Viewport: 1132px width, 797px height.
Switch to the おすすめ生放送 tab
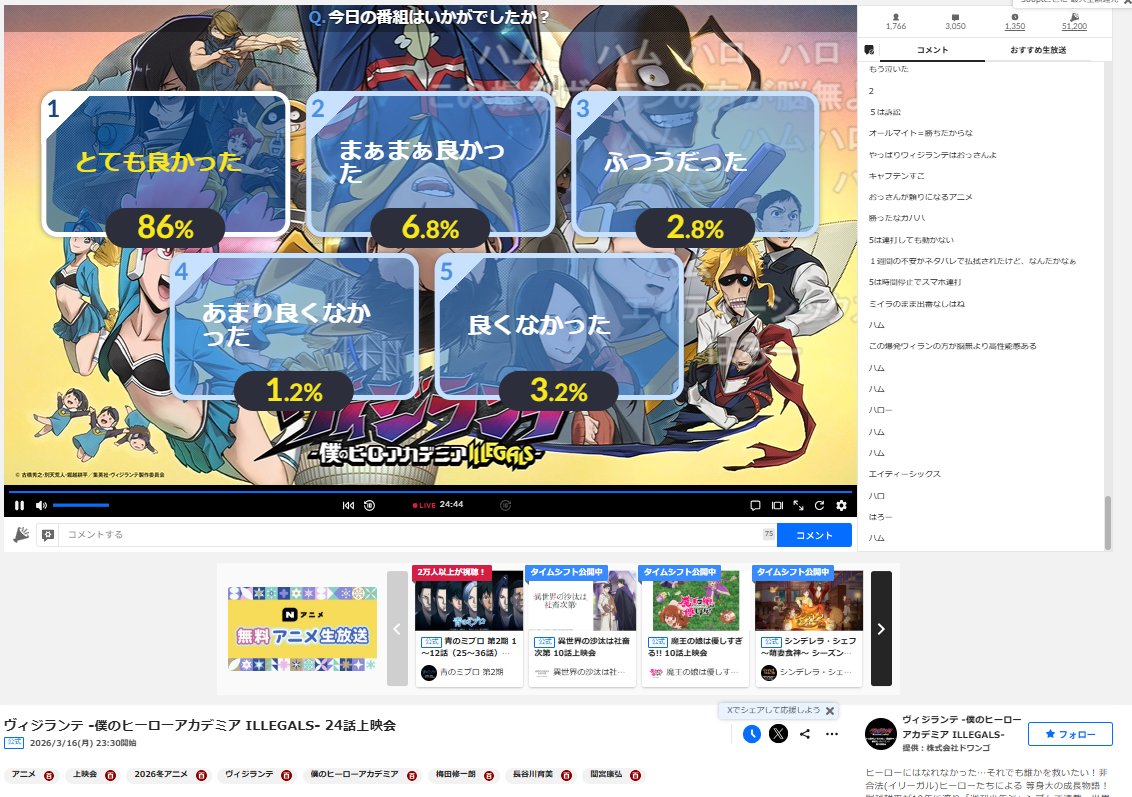point(1041,47)
